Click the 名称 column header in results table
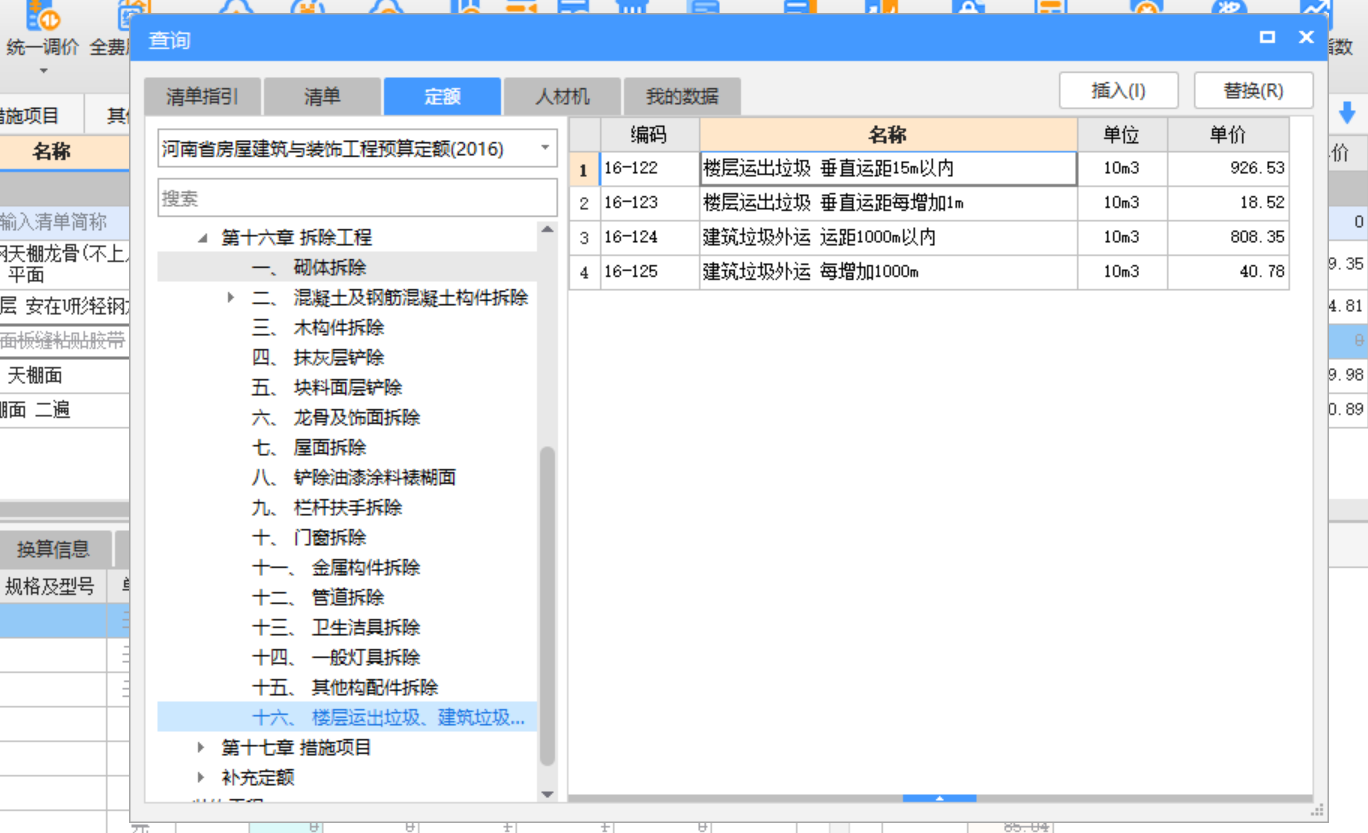The image size is (1368, 833). point(888,135)
